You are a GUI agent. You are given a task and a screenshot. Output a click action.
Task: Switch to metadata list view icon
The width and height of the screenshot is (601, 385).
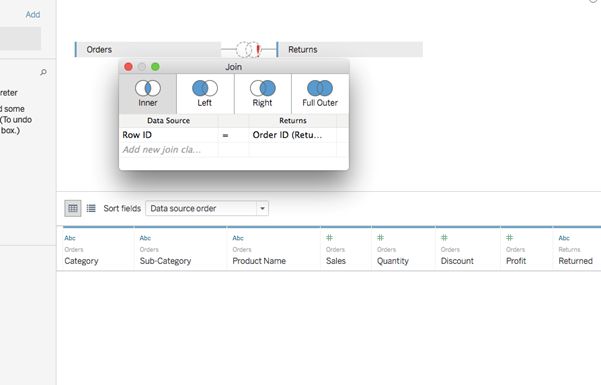(91, 208)
